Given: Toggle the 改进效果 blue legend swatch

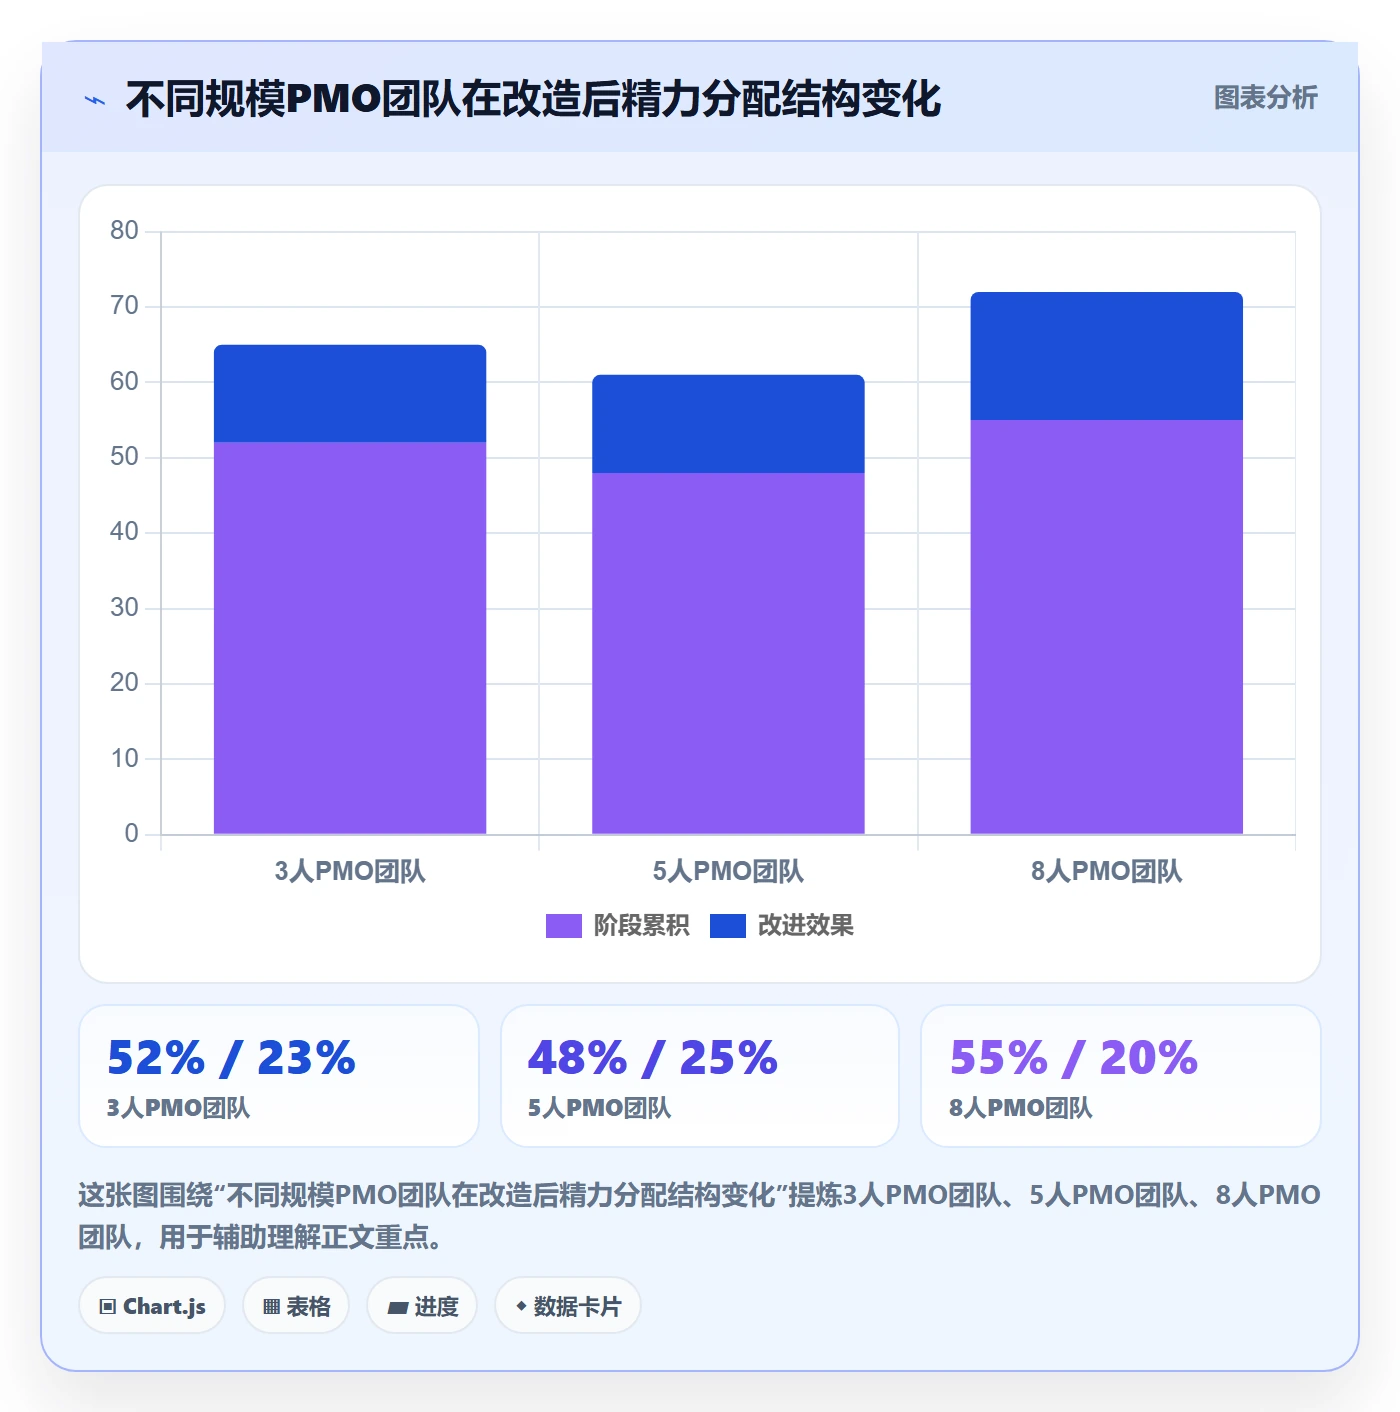Looking at the screenshot, I should (x=727, y=926).
